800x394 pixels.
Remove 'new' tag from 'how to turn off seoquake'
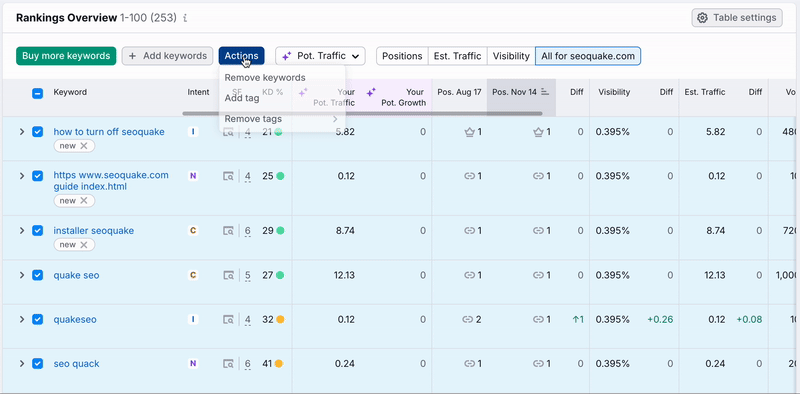point(84,146)
